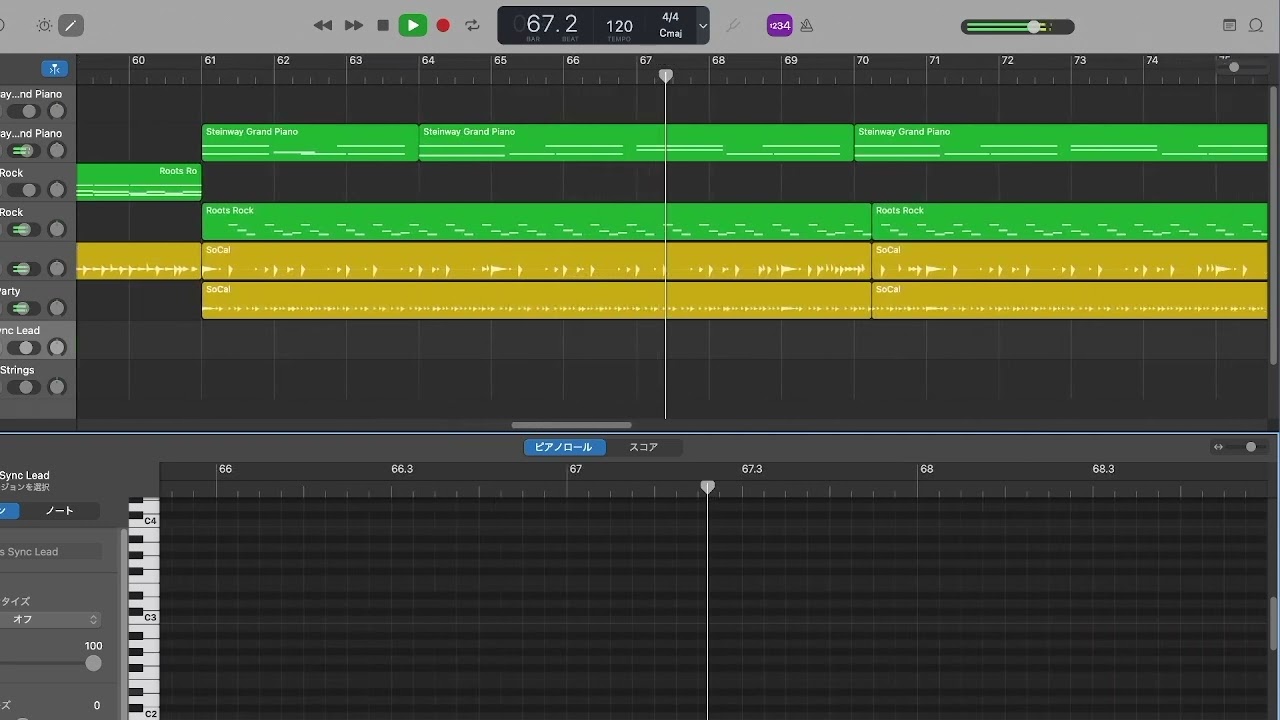Select the Party track header

pos(37,300)
